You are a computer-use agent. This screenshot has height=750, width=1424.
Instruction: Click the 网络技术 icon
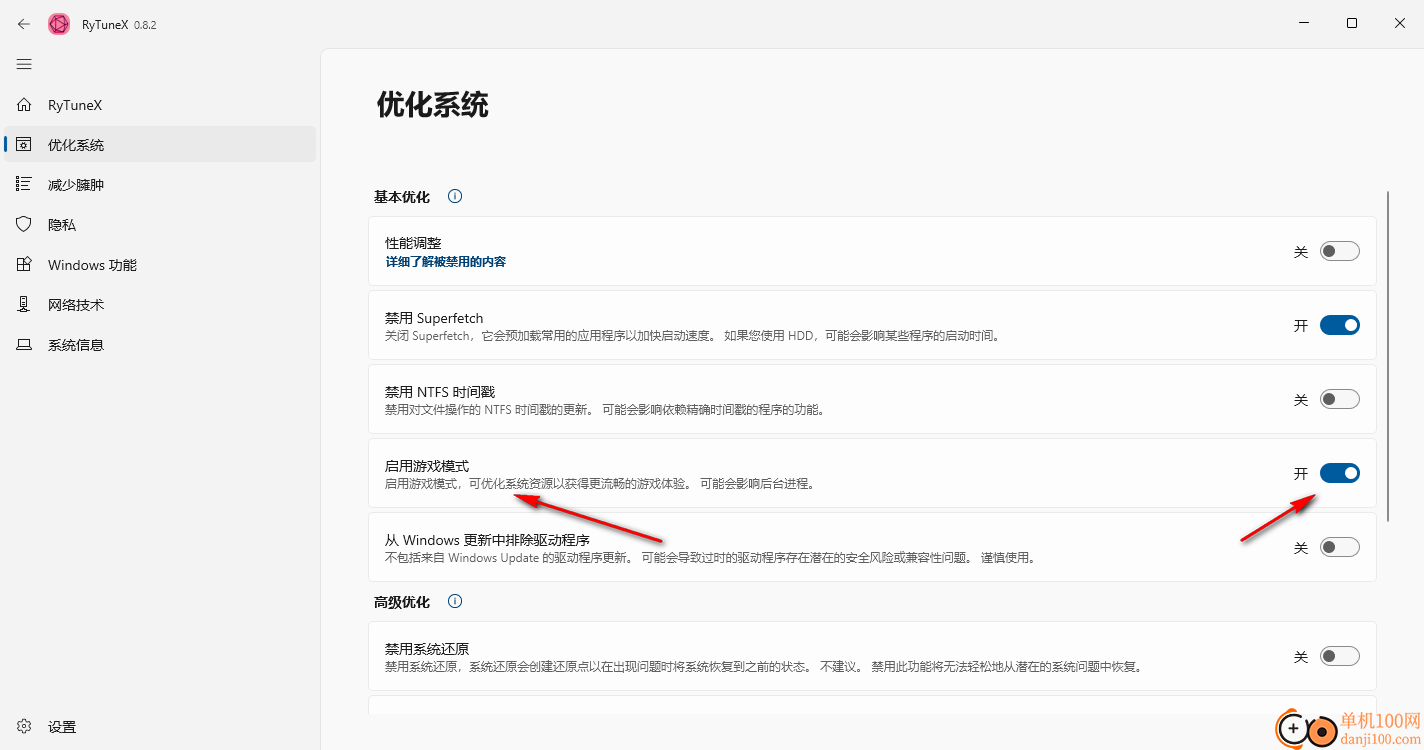tap(24, 305)
